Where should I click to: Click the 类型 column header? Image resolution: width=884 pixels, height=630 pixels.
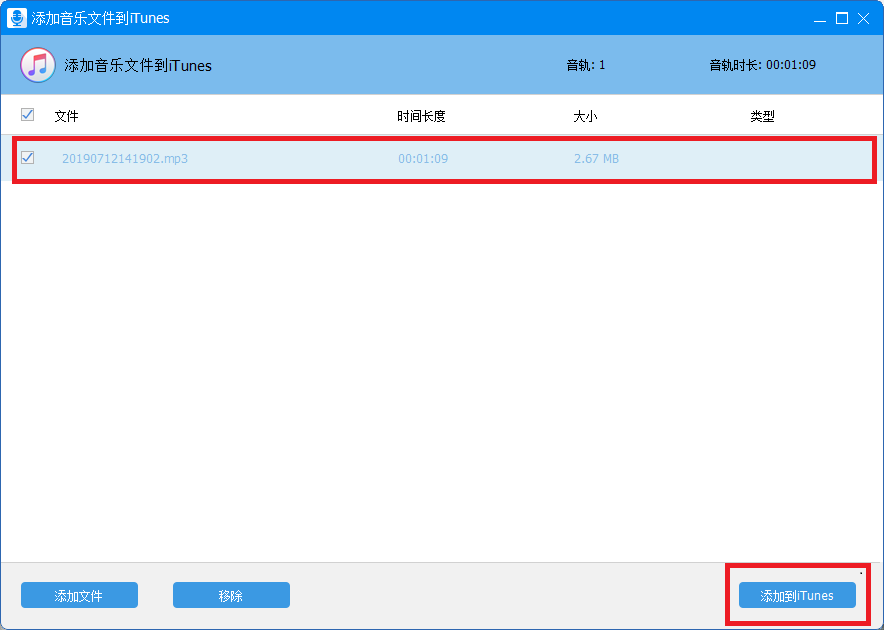[x=762, y=116]
